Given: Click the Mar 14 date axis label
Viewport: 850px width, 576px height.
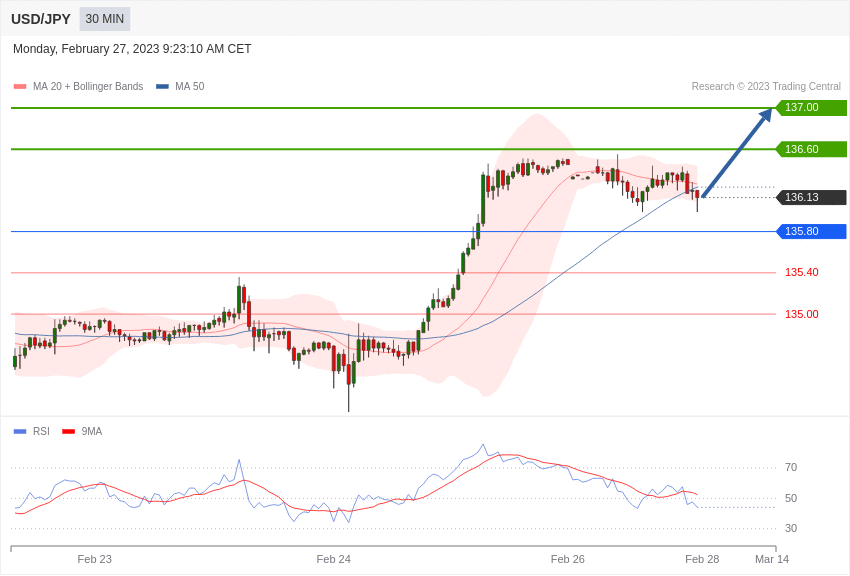Looking at the screenshot, I should [772, 559].
